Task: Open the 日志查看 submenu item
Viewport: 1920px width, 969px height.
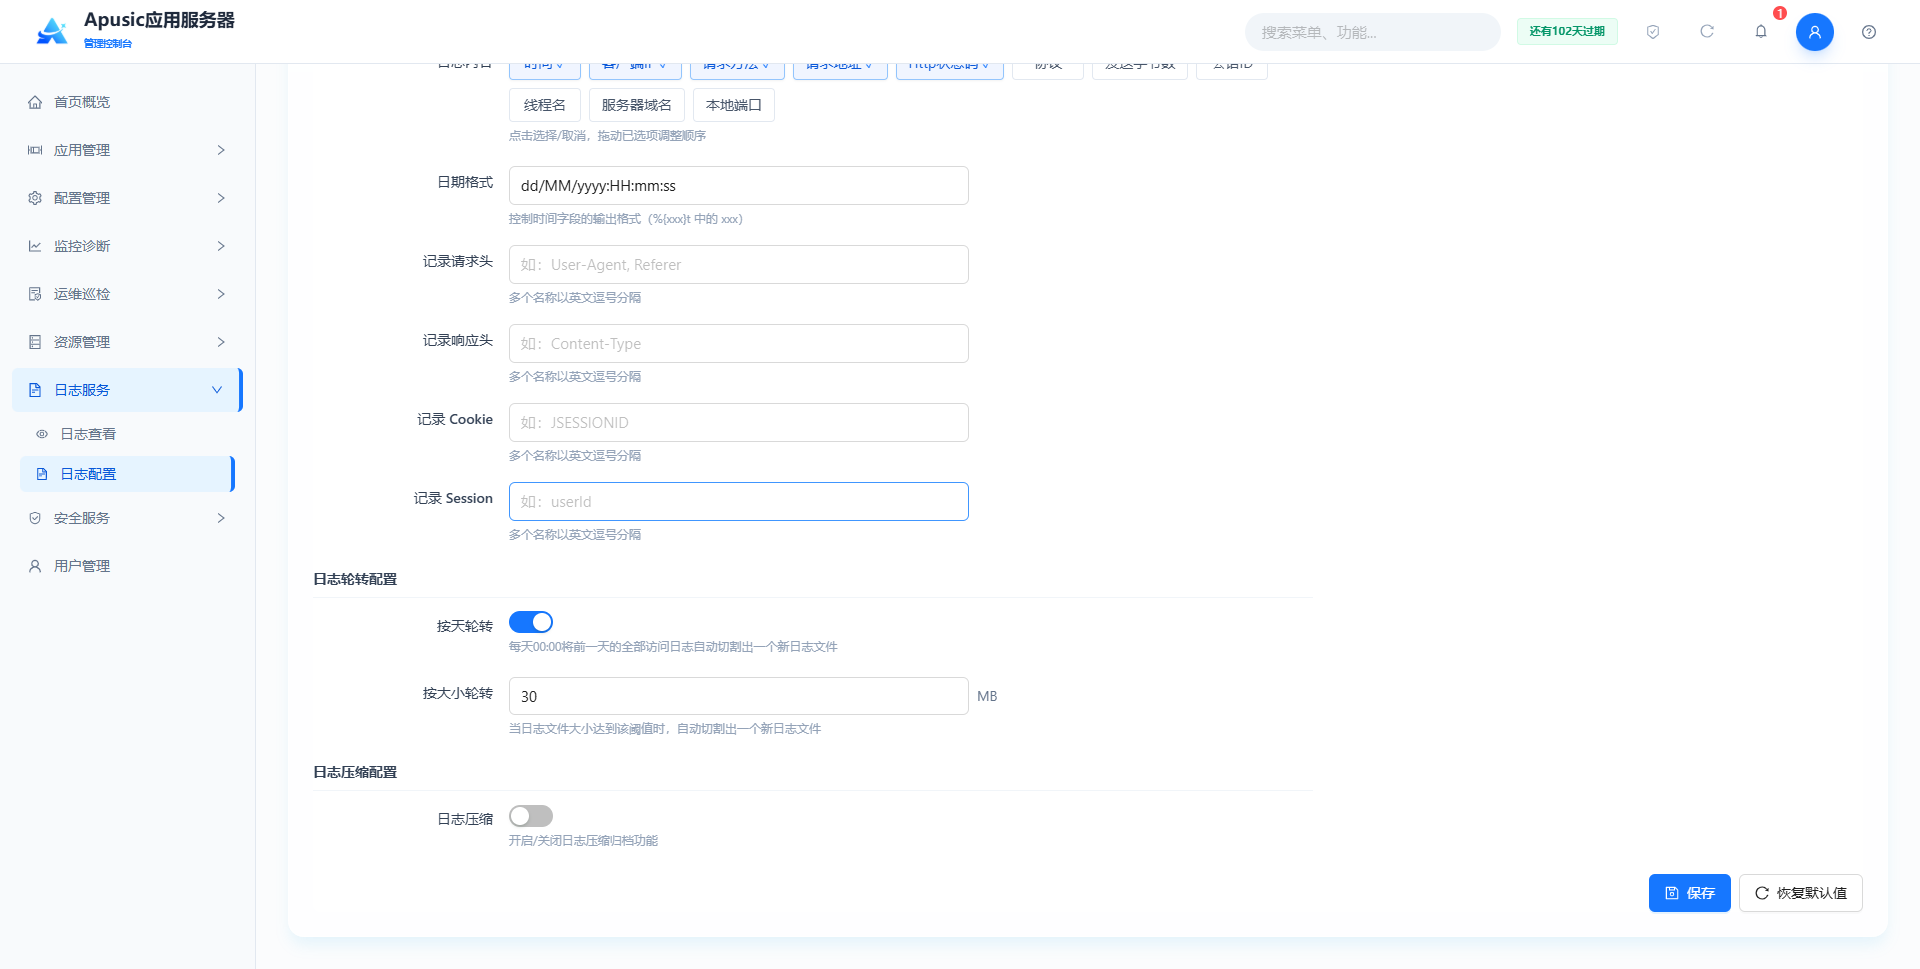Action: point(127,434)
